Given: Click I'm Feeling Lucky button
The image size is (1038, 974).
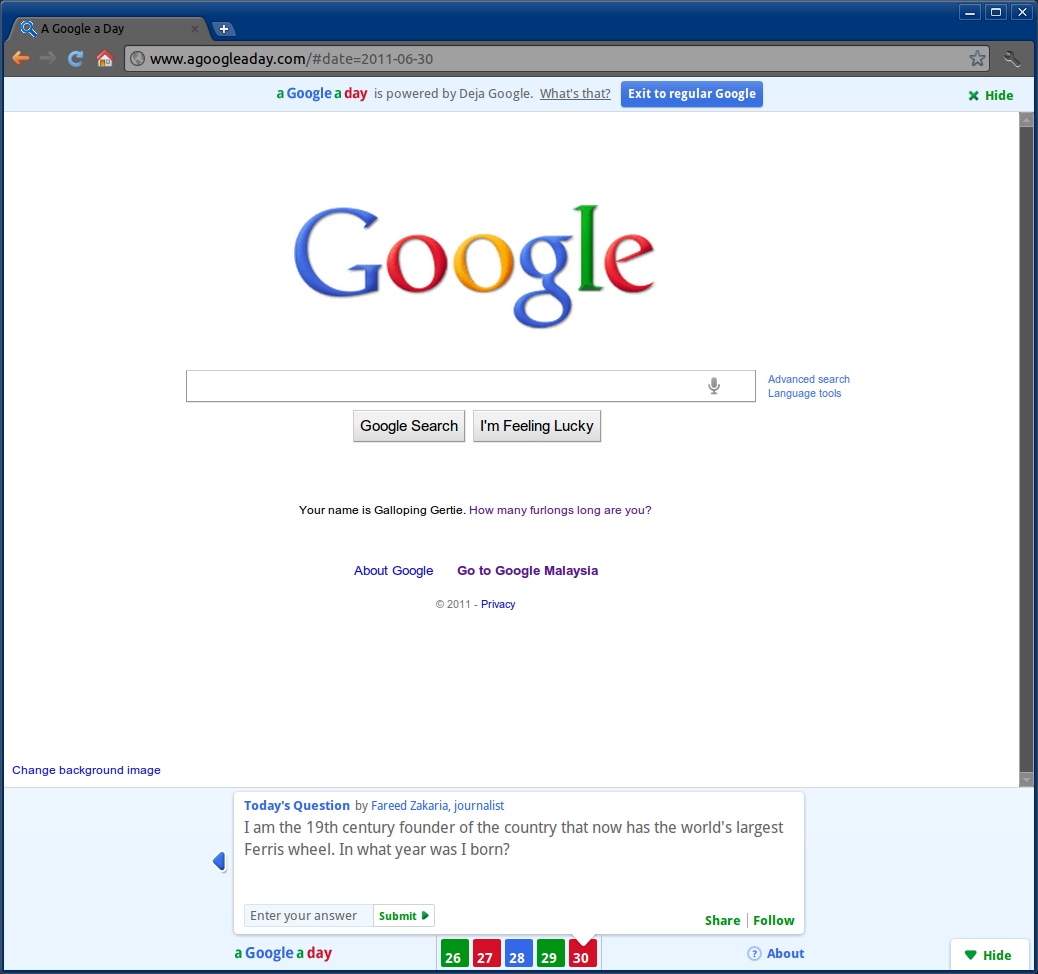Looking at the screenshot, I should [537, 426].
